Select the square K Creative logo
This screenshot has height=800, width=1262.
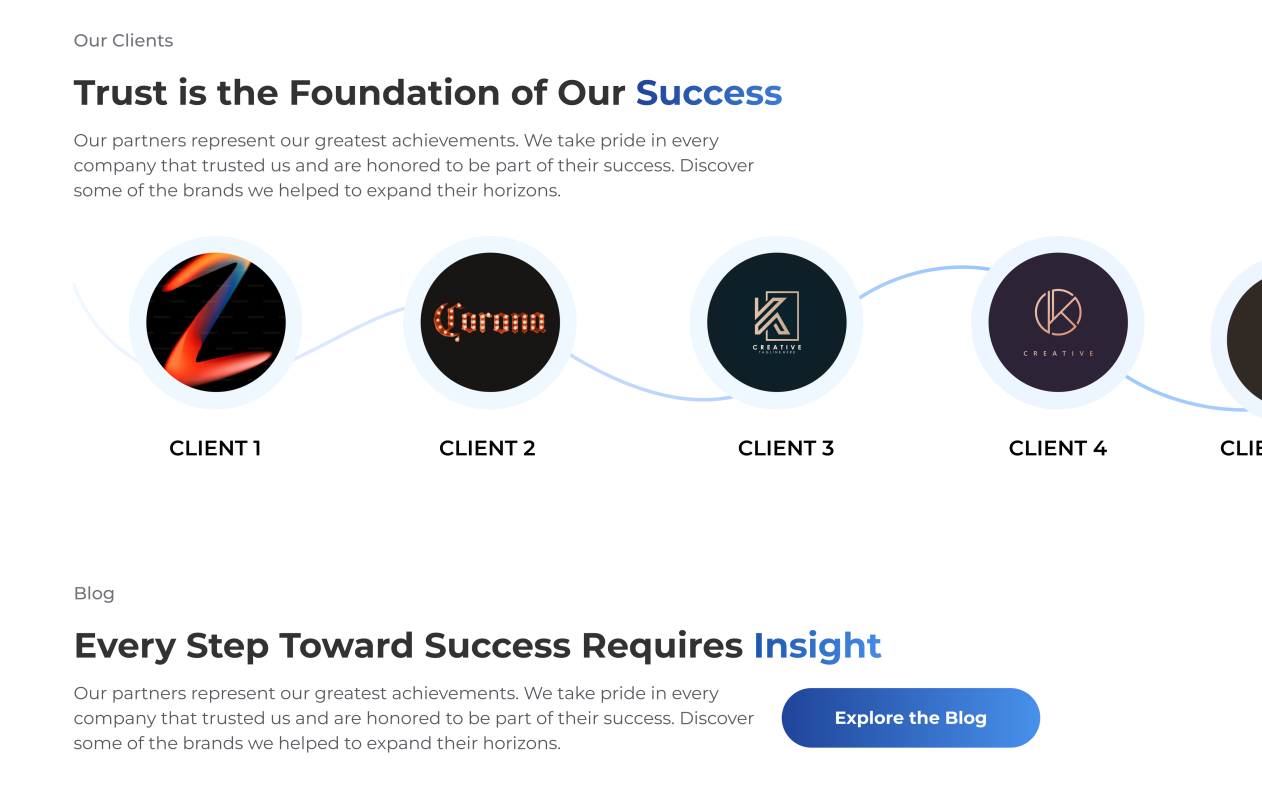[x=777, y=322]
